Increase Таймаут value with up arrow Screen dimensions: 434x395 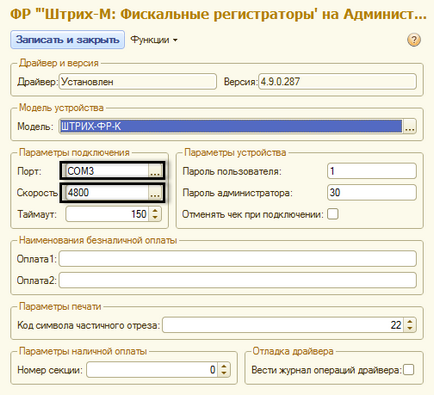click(x=155, y=210)
